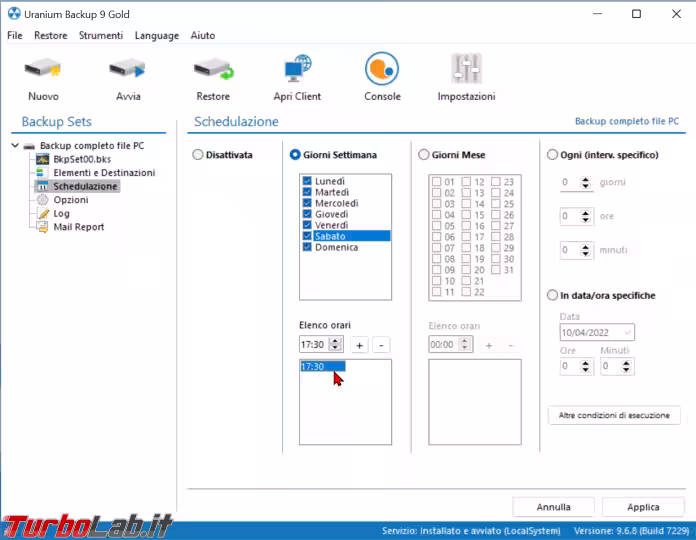Screen dimensions: 696x540
Task: Maximize the Uranium Backup window
Action: click(x=637, y=14)
